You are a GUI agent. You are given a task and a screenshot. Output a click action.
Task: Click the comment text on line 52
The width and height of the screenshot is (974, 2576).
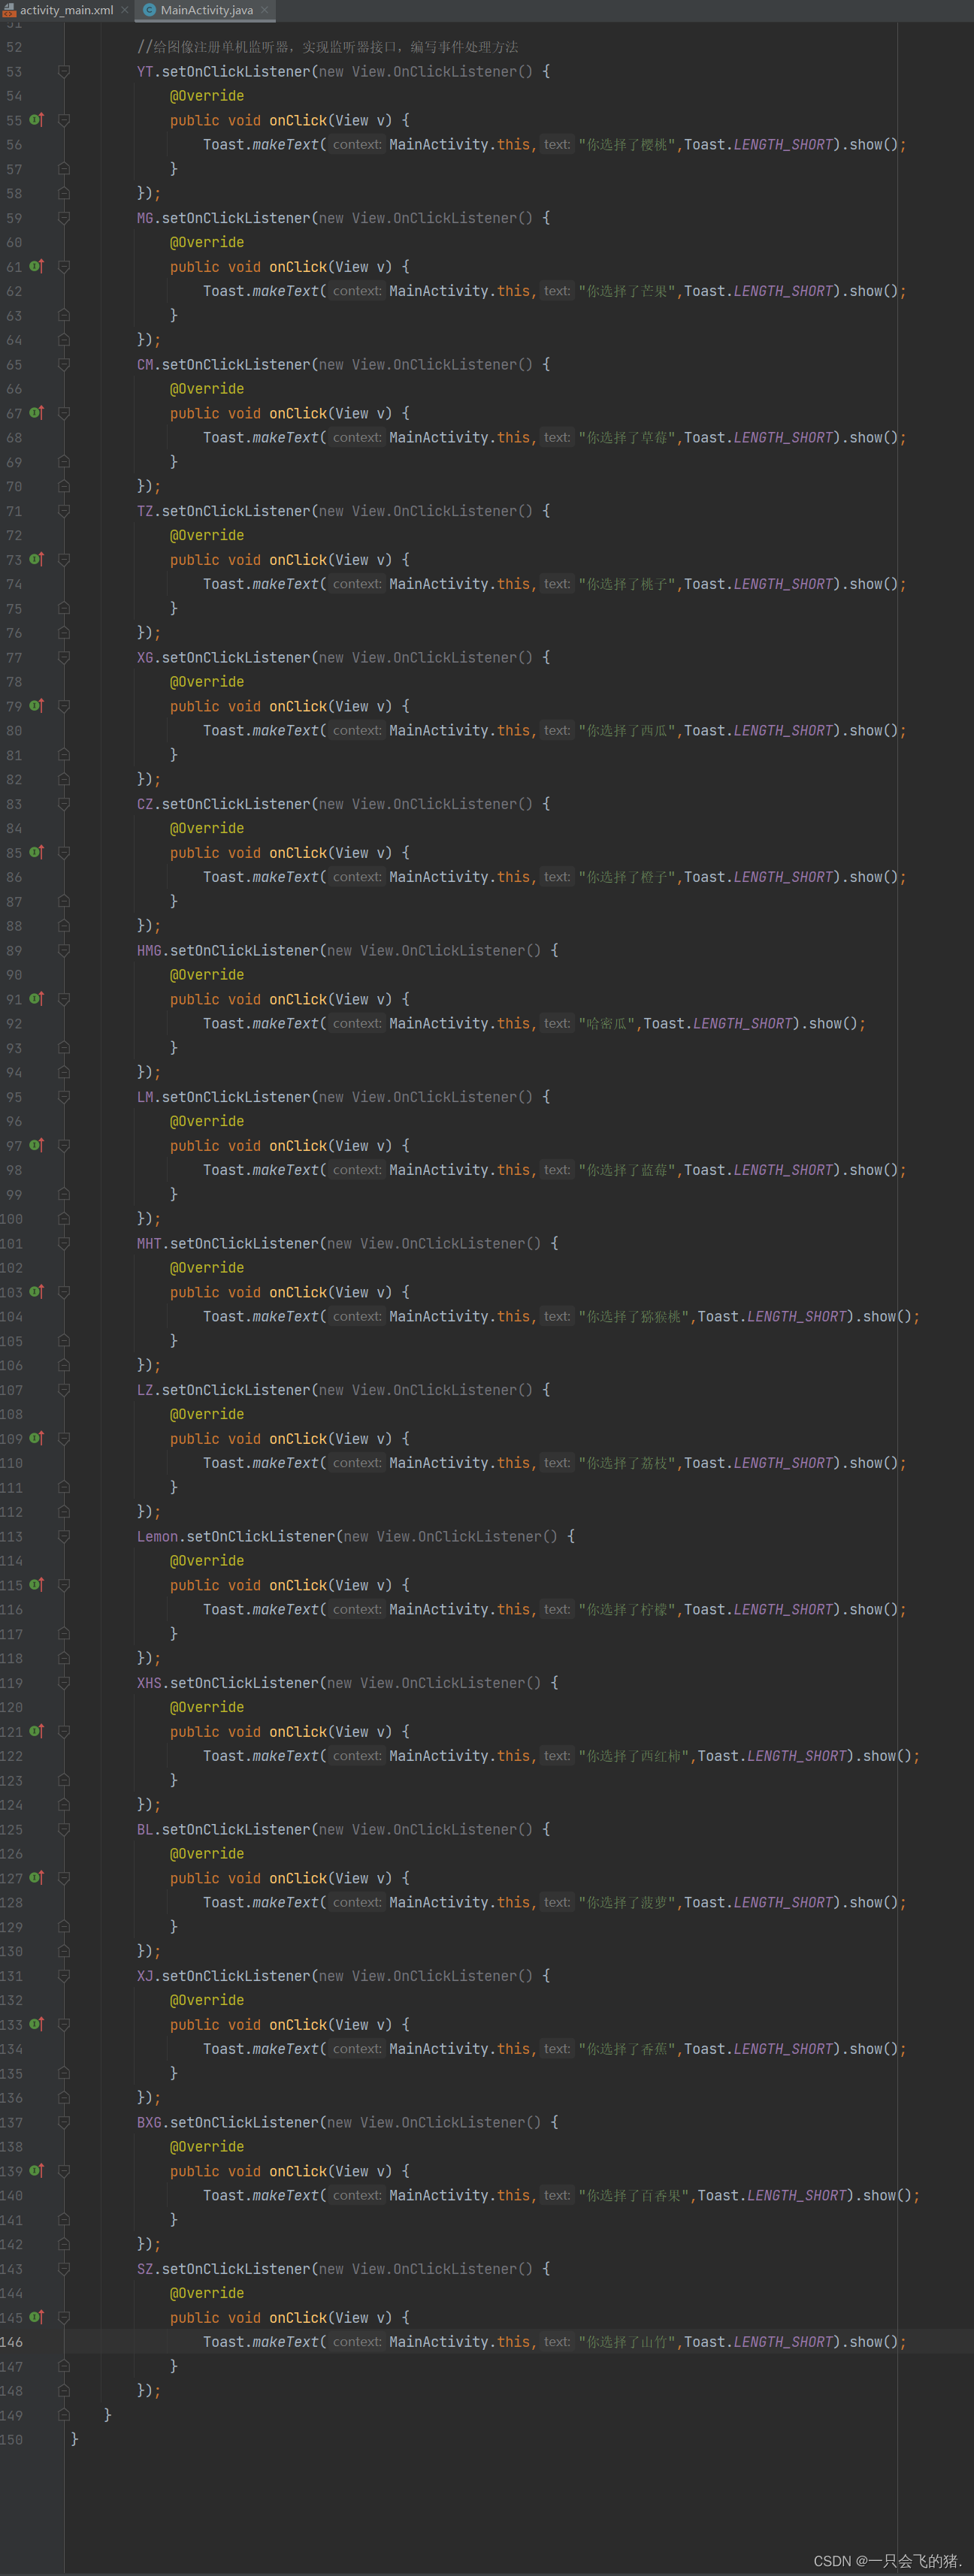[327, 47]
